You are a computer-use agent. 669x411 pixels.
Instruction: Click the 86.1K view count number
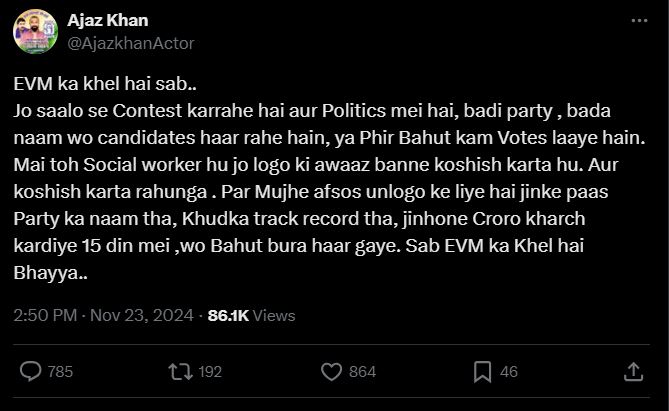coord(228,315)
